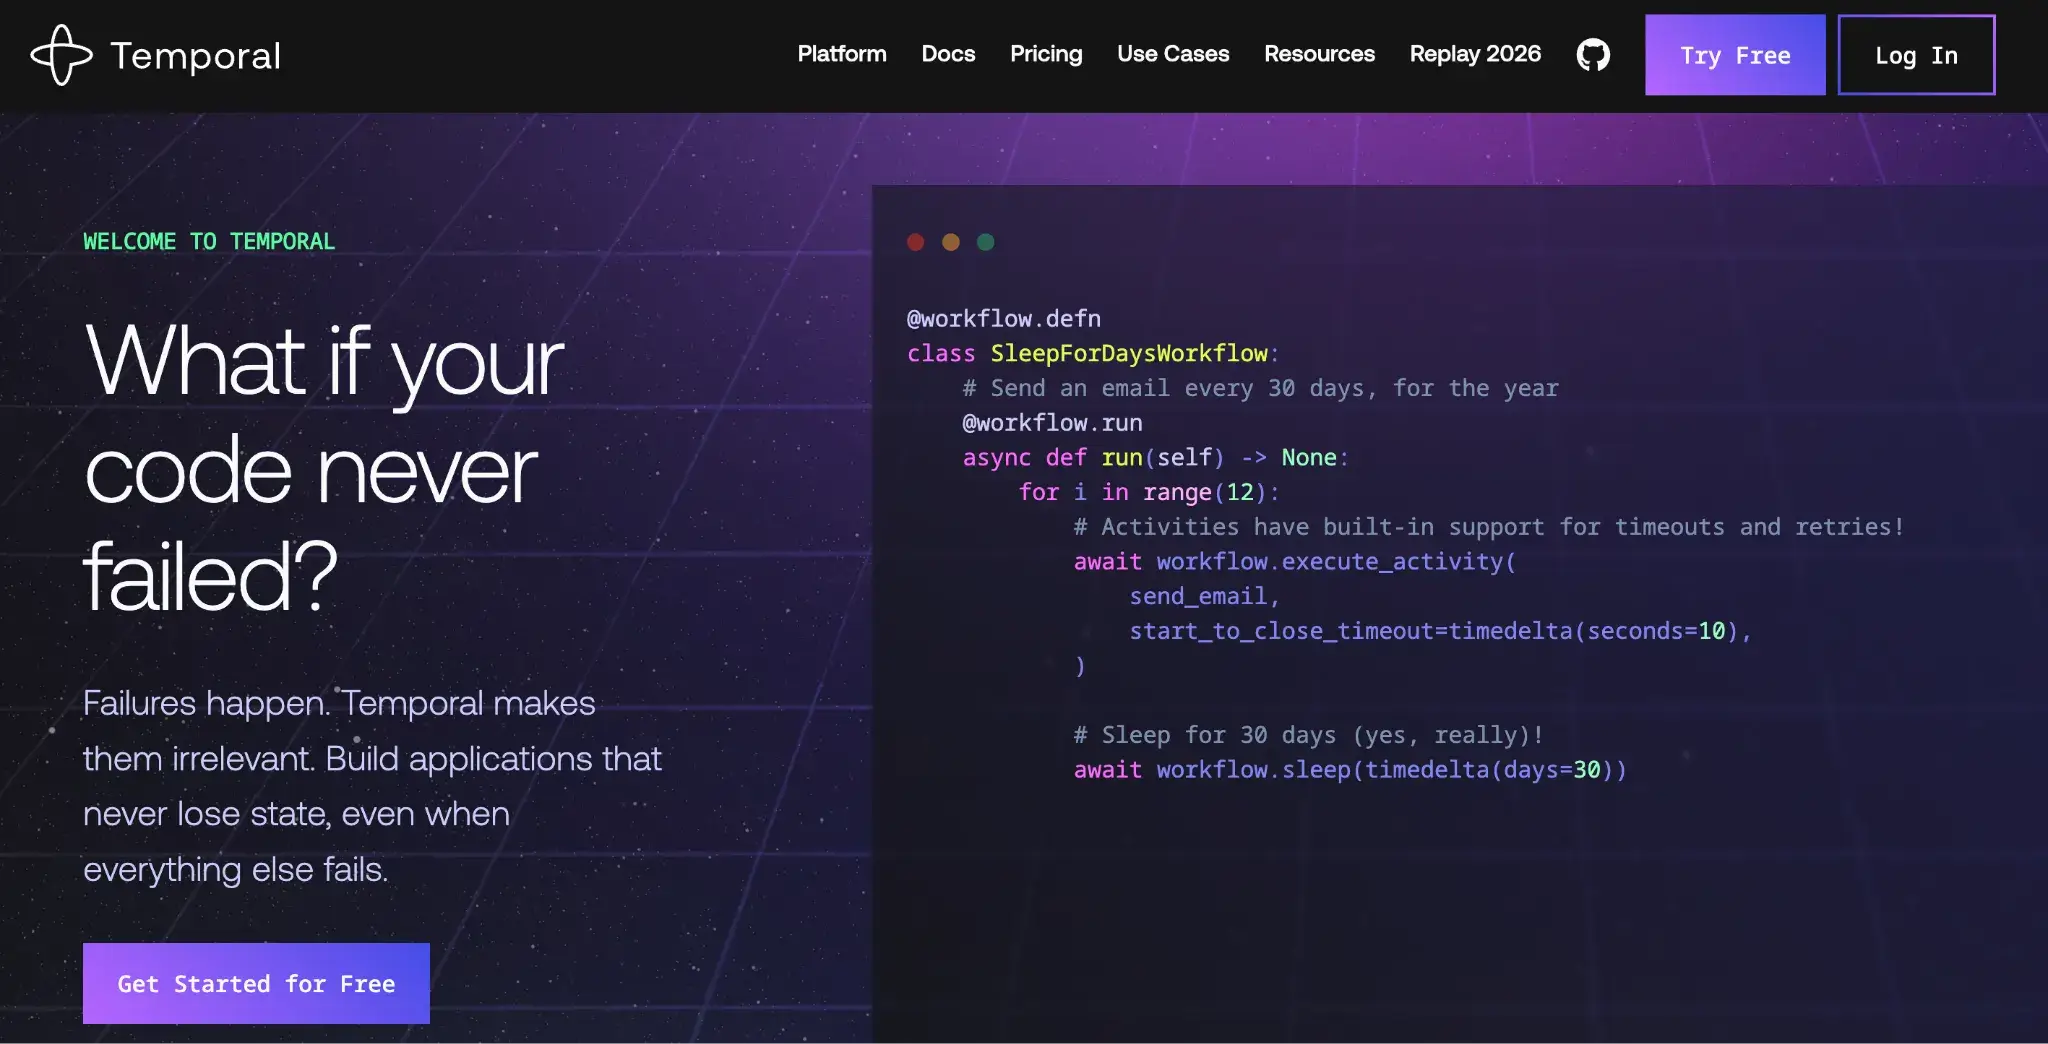
Task: Click the orange dot in code window
Action: tap(951, 242)
